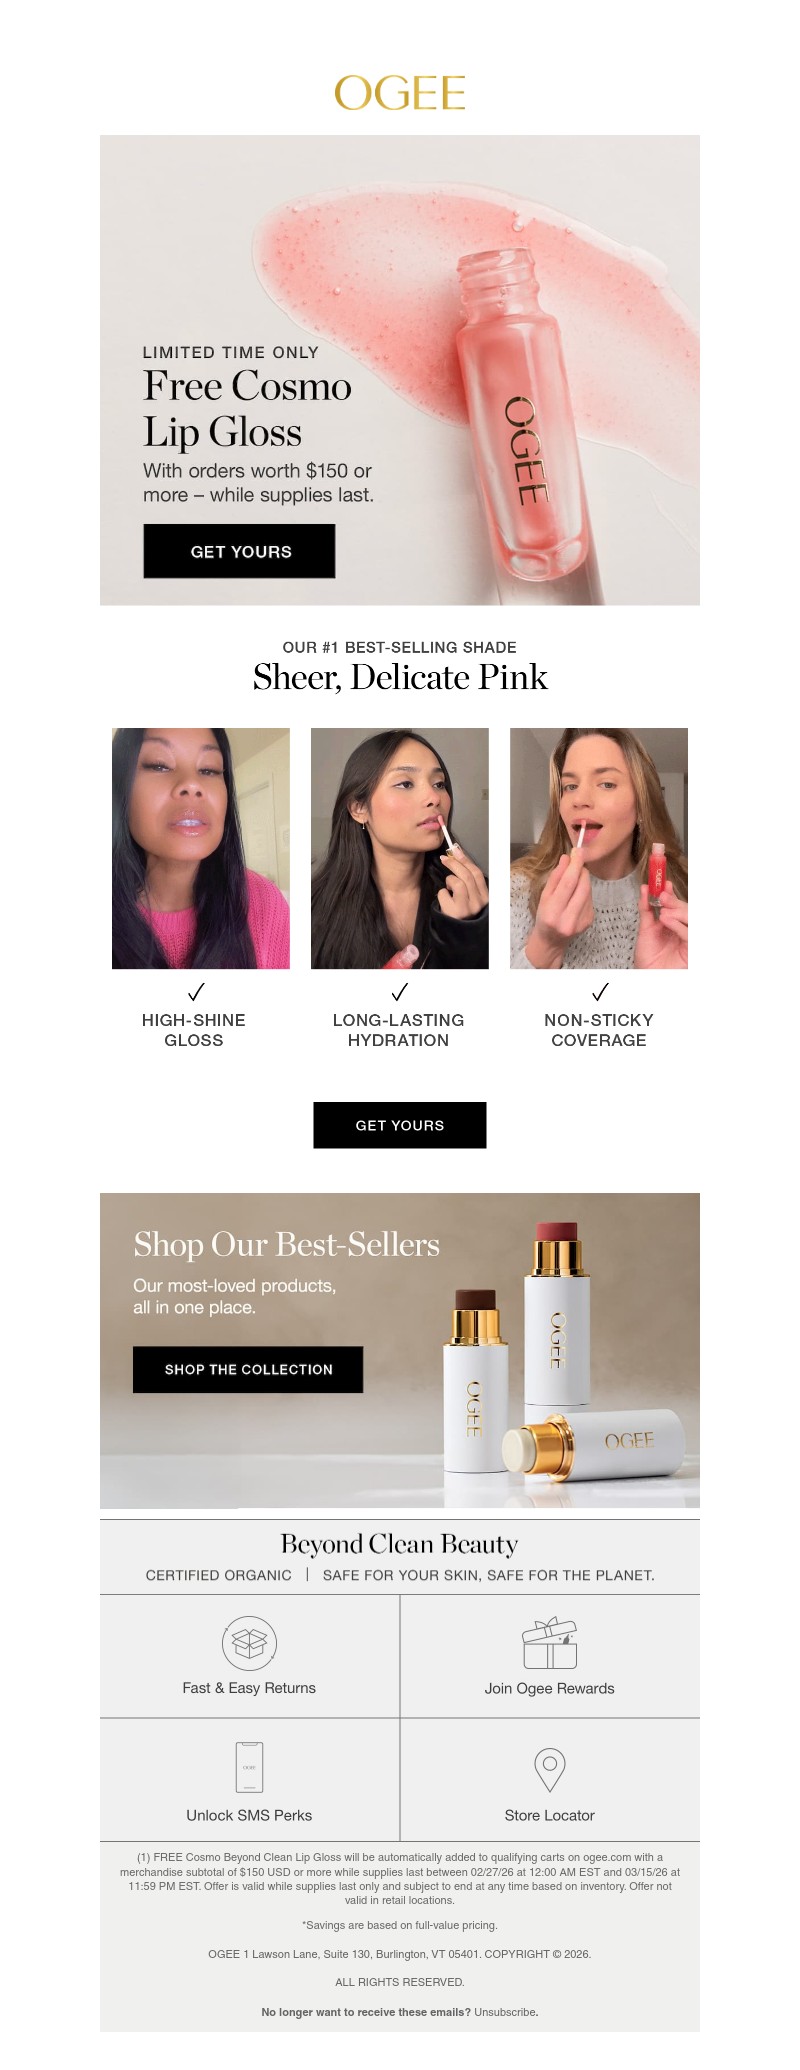Follow the Unsubscribe link in footer

click(505, 2012)
